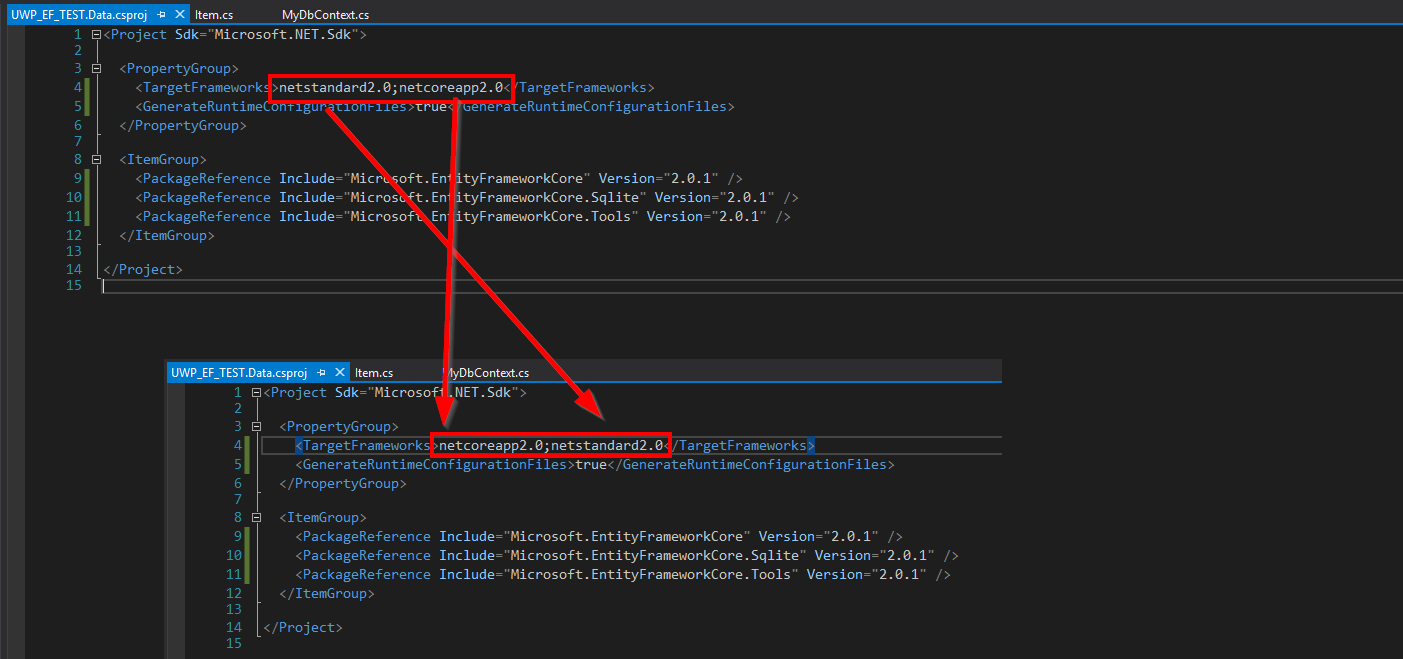Click Version="2.0.1" on line 11, lower editor

click(867, 575)
